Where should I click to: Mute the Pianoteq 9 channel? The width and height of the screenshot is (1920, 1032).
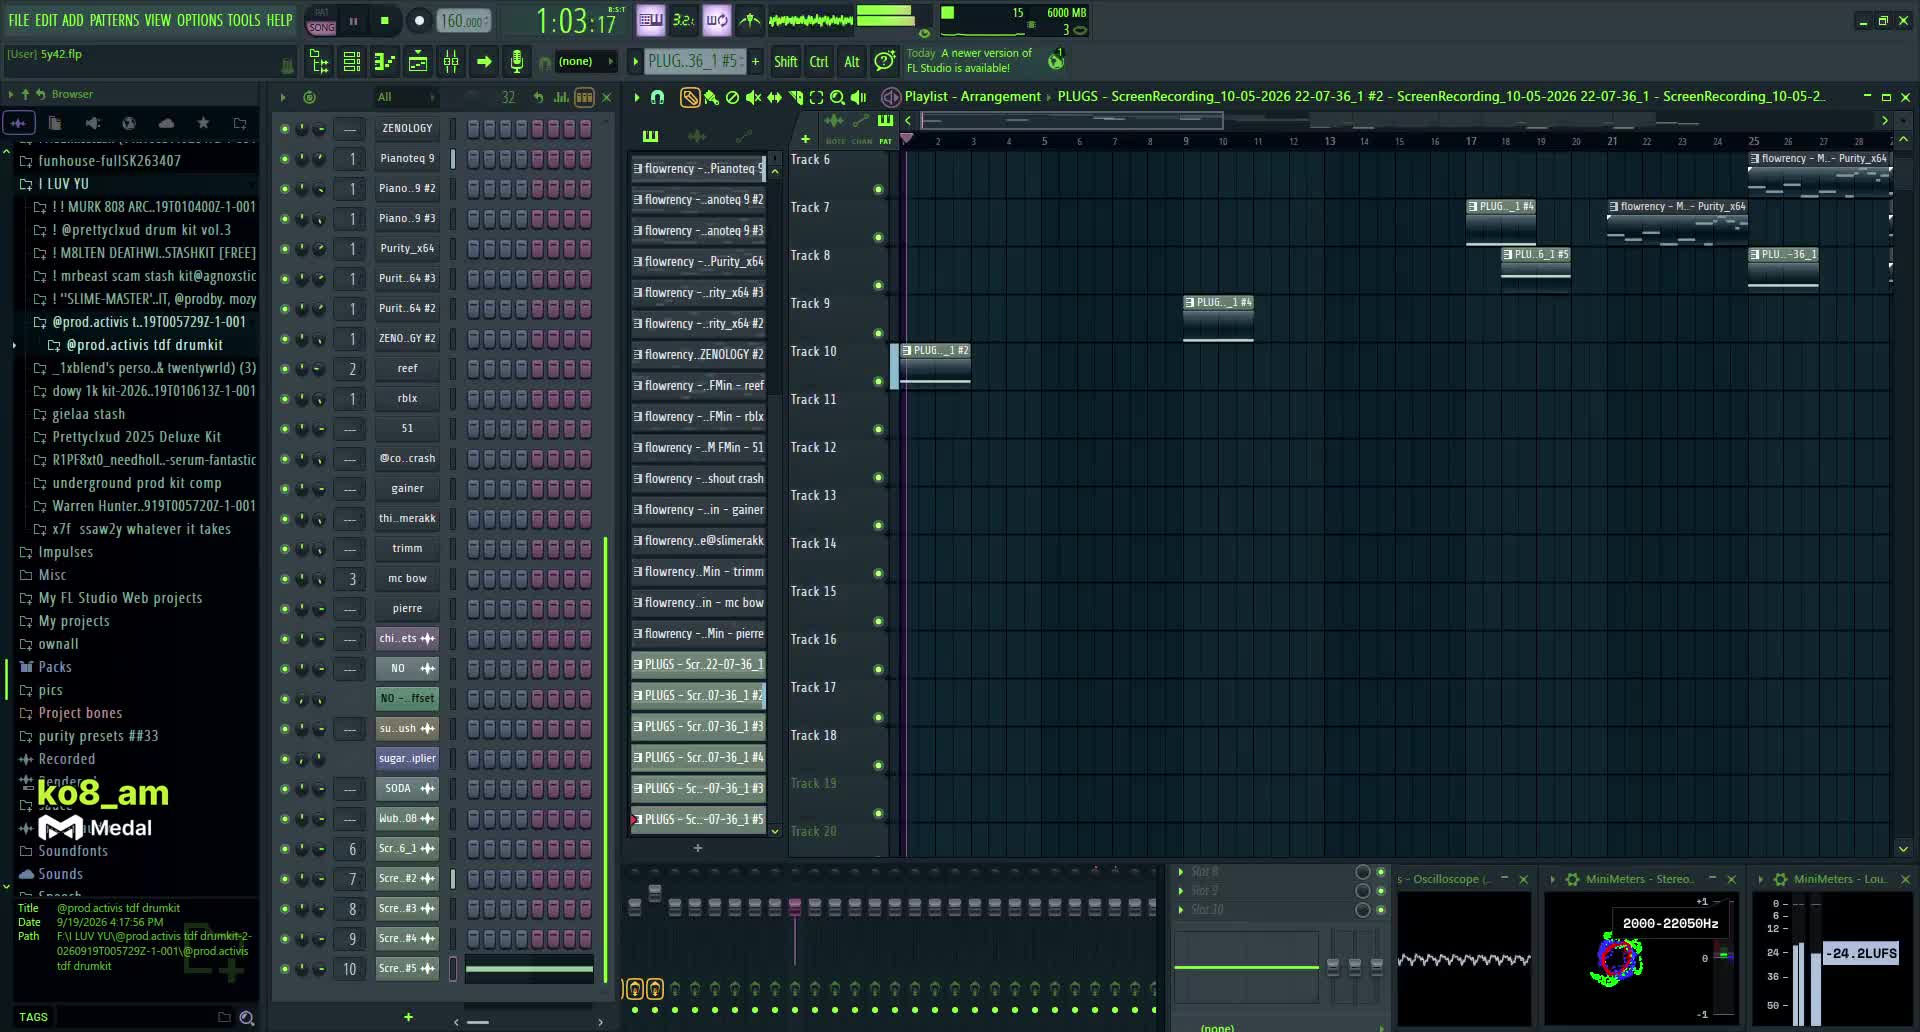click(x=285, y=159)
